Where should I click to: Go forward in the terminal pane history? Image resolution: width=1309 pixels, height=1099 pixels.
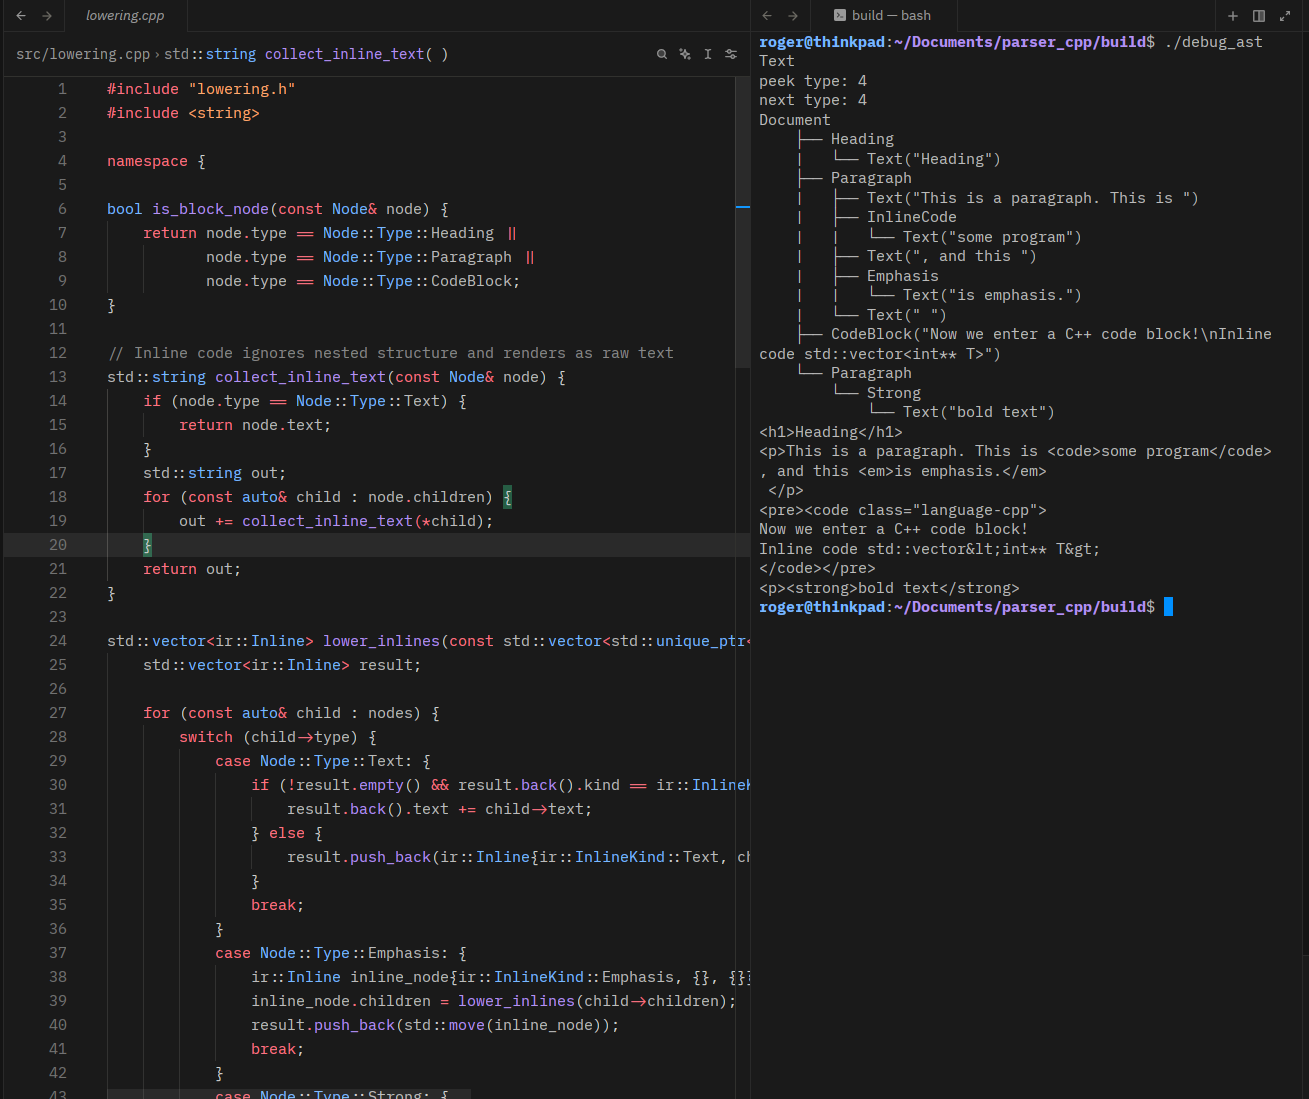click(x=793, y=16)
